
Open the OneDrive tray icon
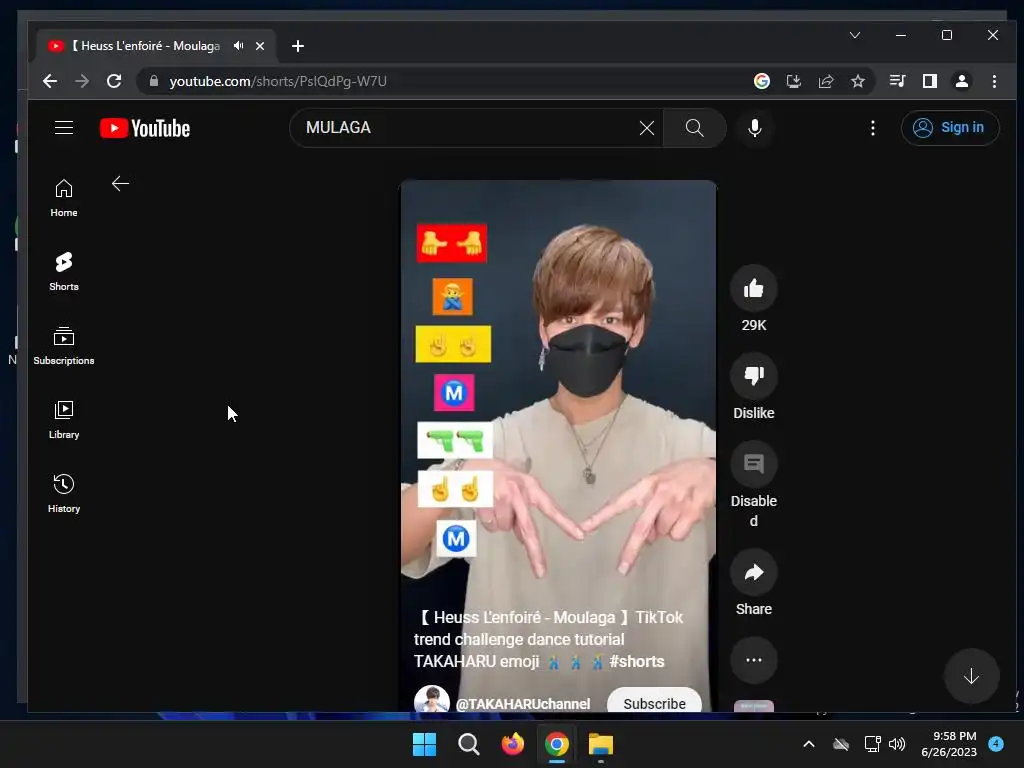point(841,744)
